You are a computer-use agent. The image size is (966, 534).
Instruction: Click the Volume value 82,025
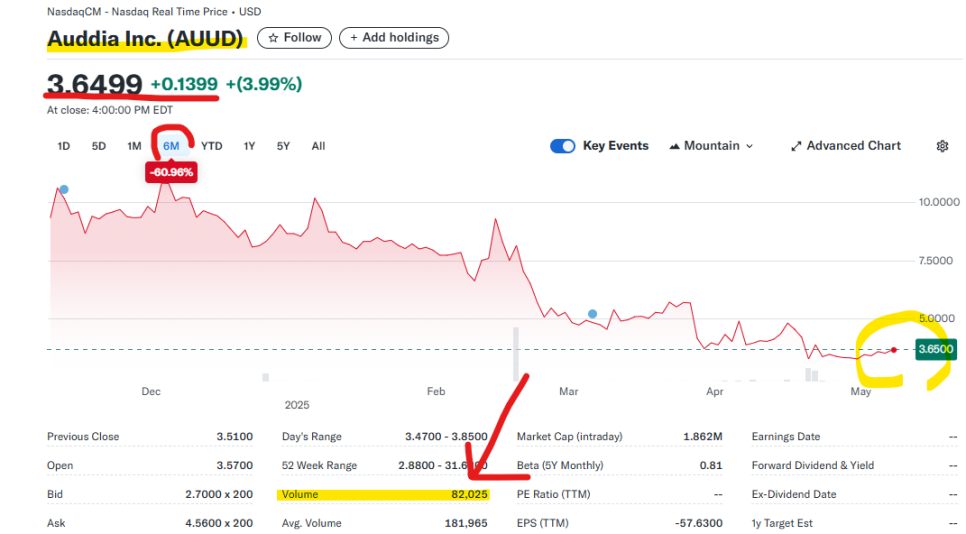(x=469, y=495)
